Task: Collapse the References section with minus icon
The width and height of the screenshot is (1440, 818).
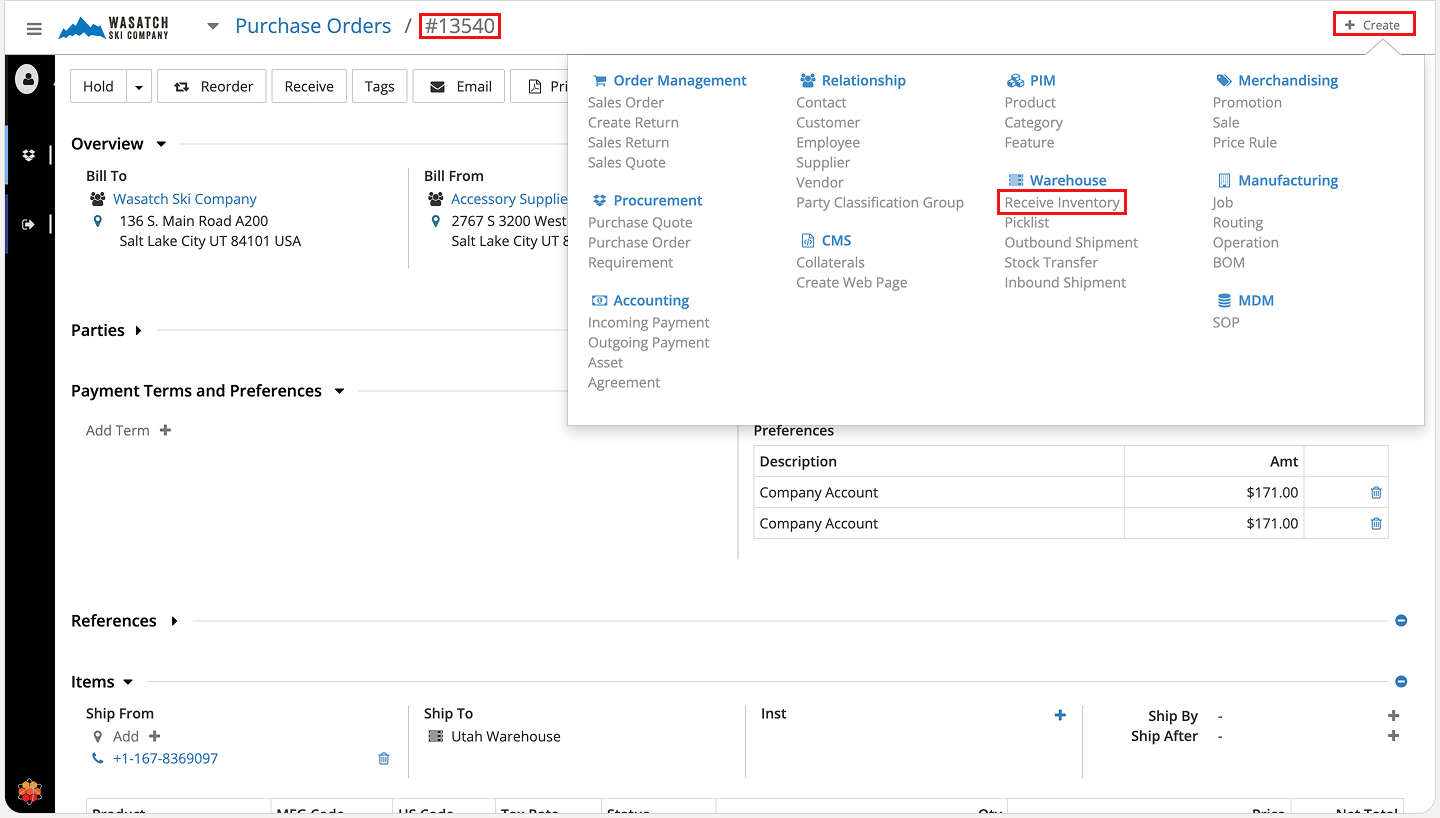Action: 1401,621
